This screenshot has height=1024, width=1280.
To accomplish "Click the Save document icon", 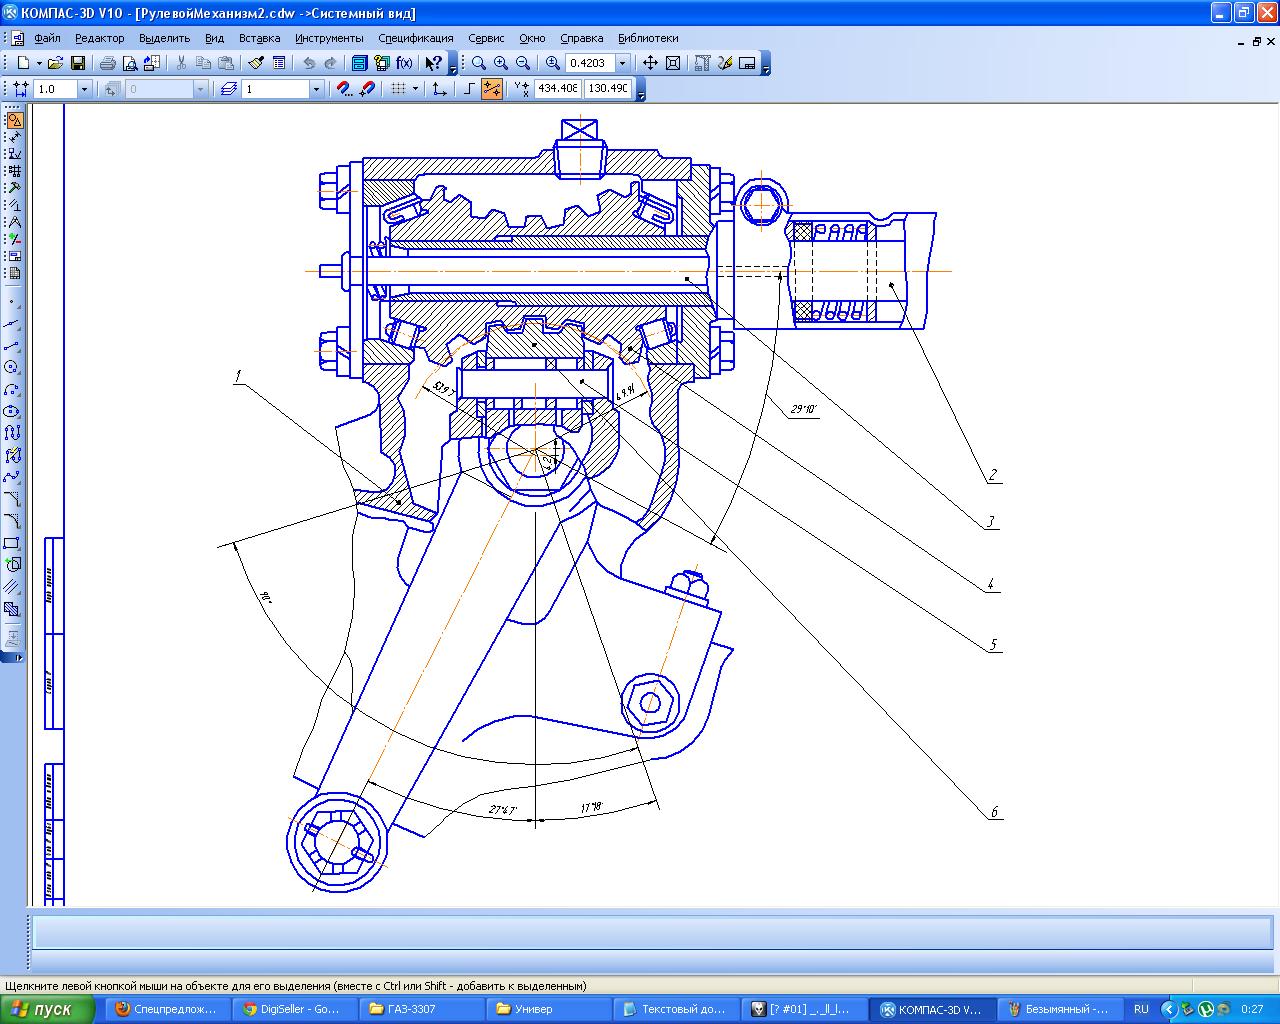I will pyautogui.click(x=77, y=63).
